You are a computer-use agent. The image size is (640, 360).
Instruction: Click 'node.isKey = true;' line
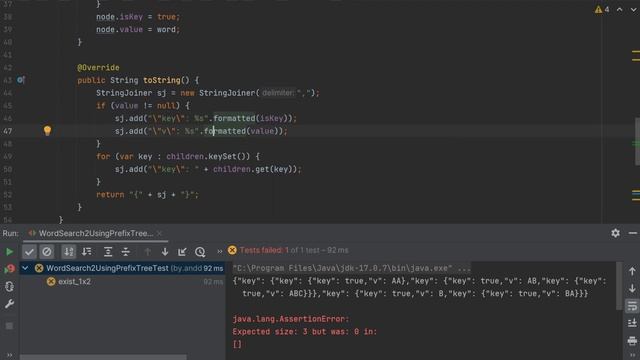(138, 17)
